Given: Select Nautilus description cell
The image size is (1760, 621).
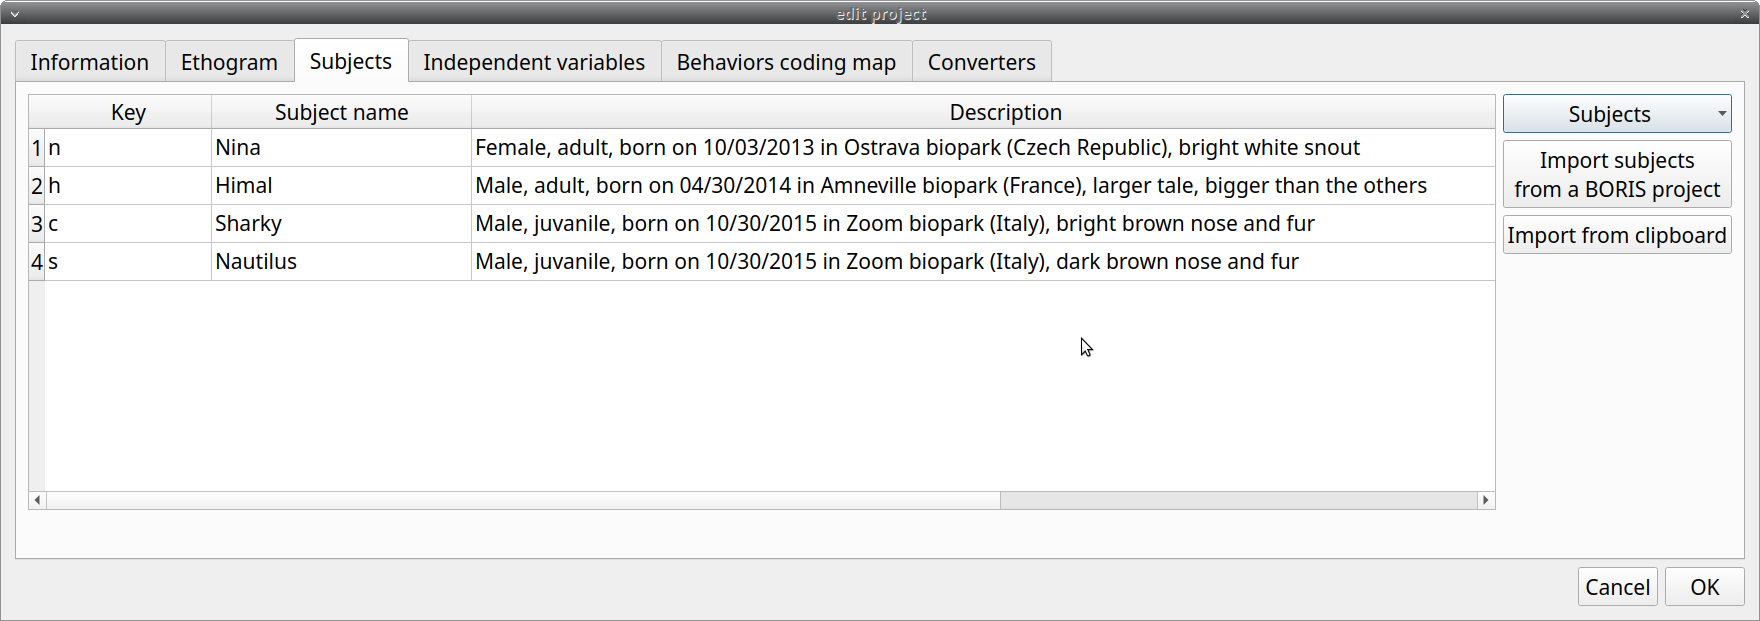Looking at the screenshot, I should coord(983,262).
